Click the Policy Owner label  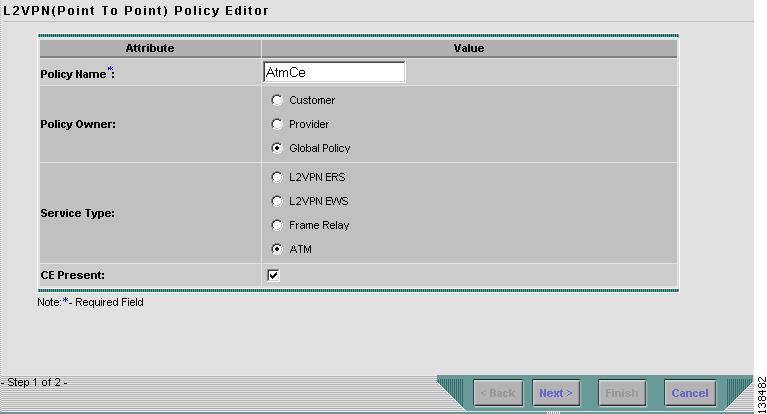[78, 124]
